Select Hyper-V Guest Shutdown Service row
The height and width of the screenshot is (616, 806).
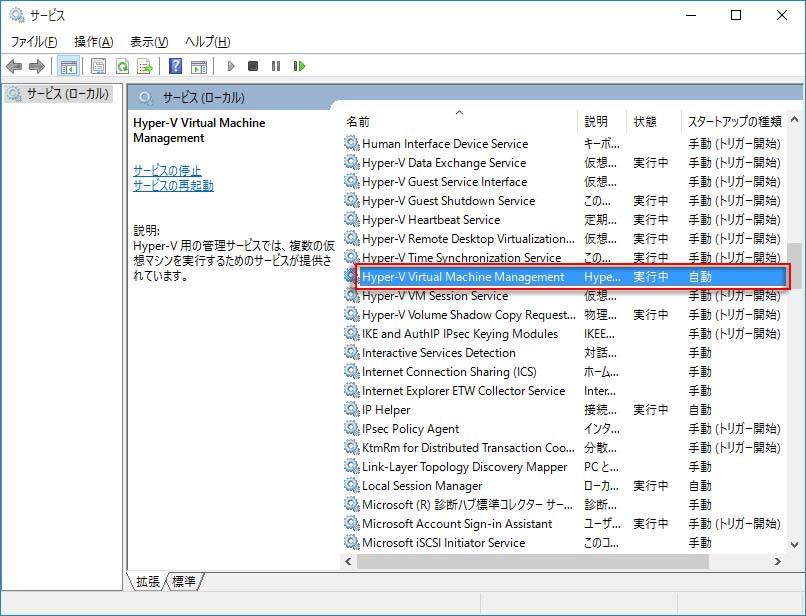(x=564, y=201)
